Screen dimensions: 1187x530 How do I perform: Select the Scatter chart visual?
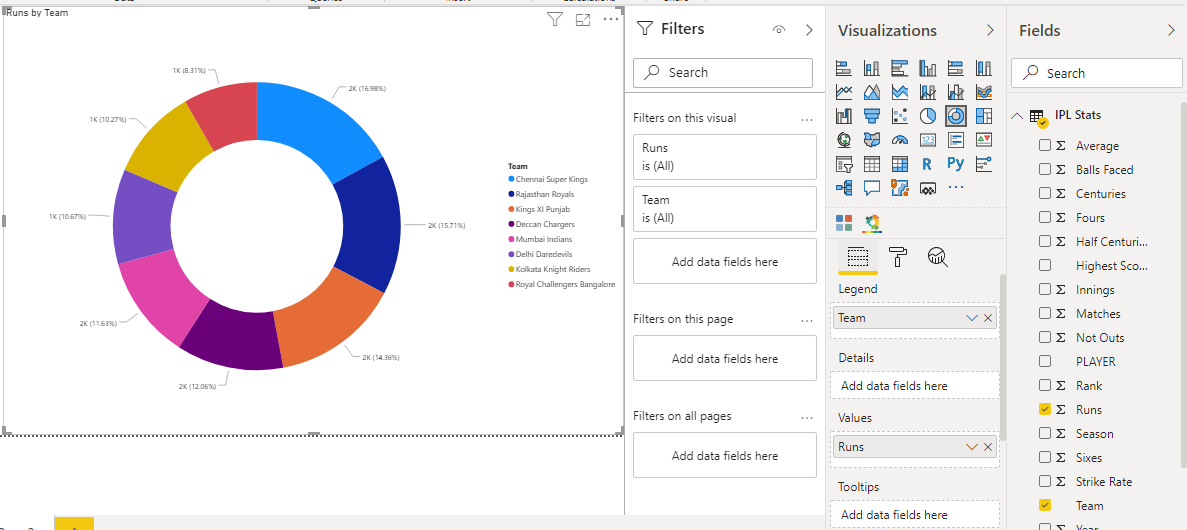tap(900, 116)
